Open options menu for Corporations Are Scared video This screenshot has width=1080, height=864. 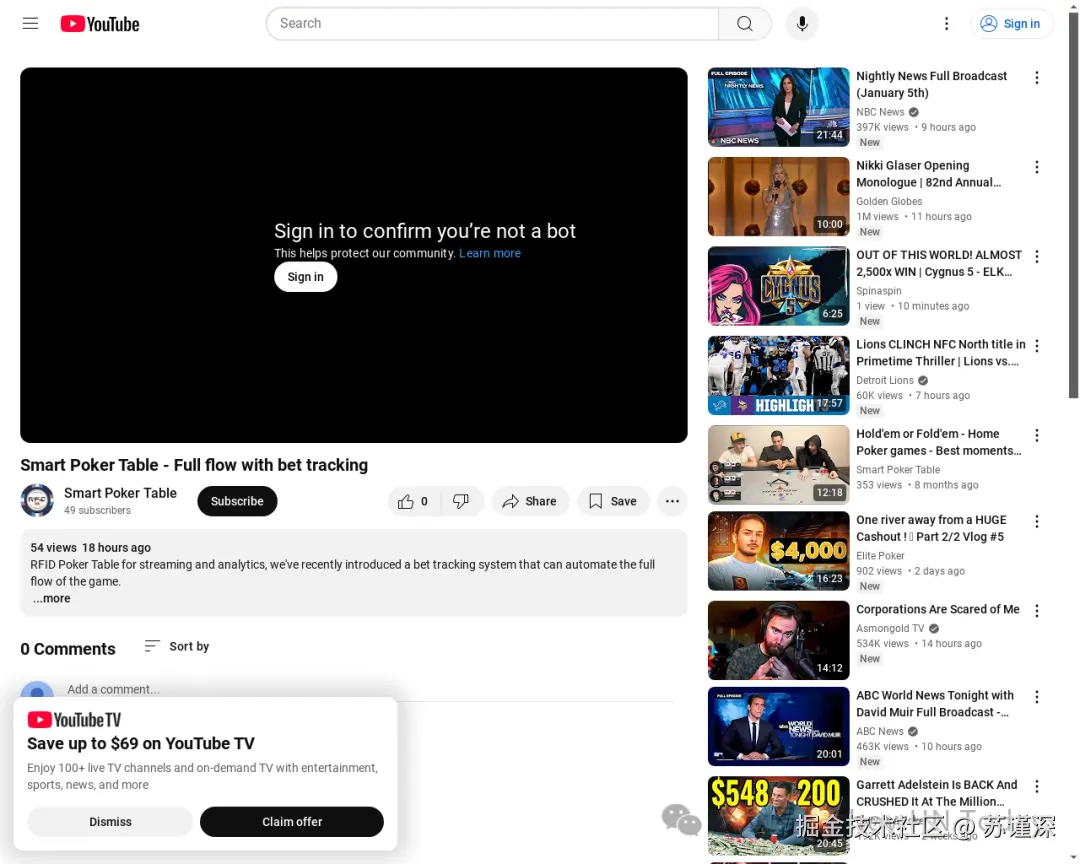click(x=1037, y=611)
